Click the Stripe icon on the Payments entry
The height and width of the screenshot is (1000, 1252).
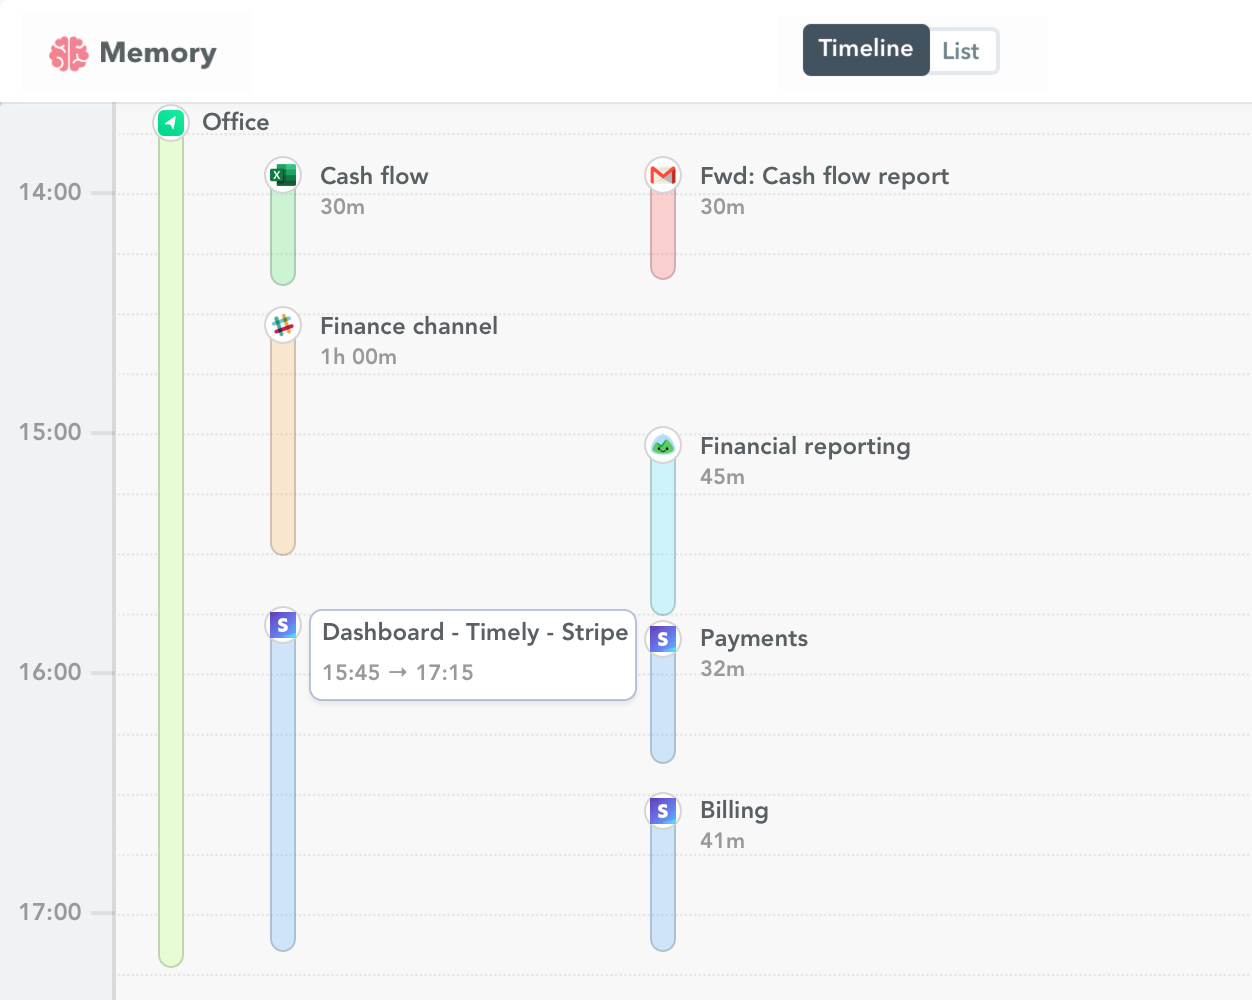pyautogui.click(x=663, y=637)
